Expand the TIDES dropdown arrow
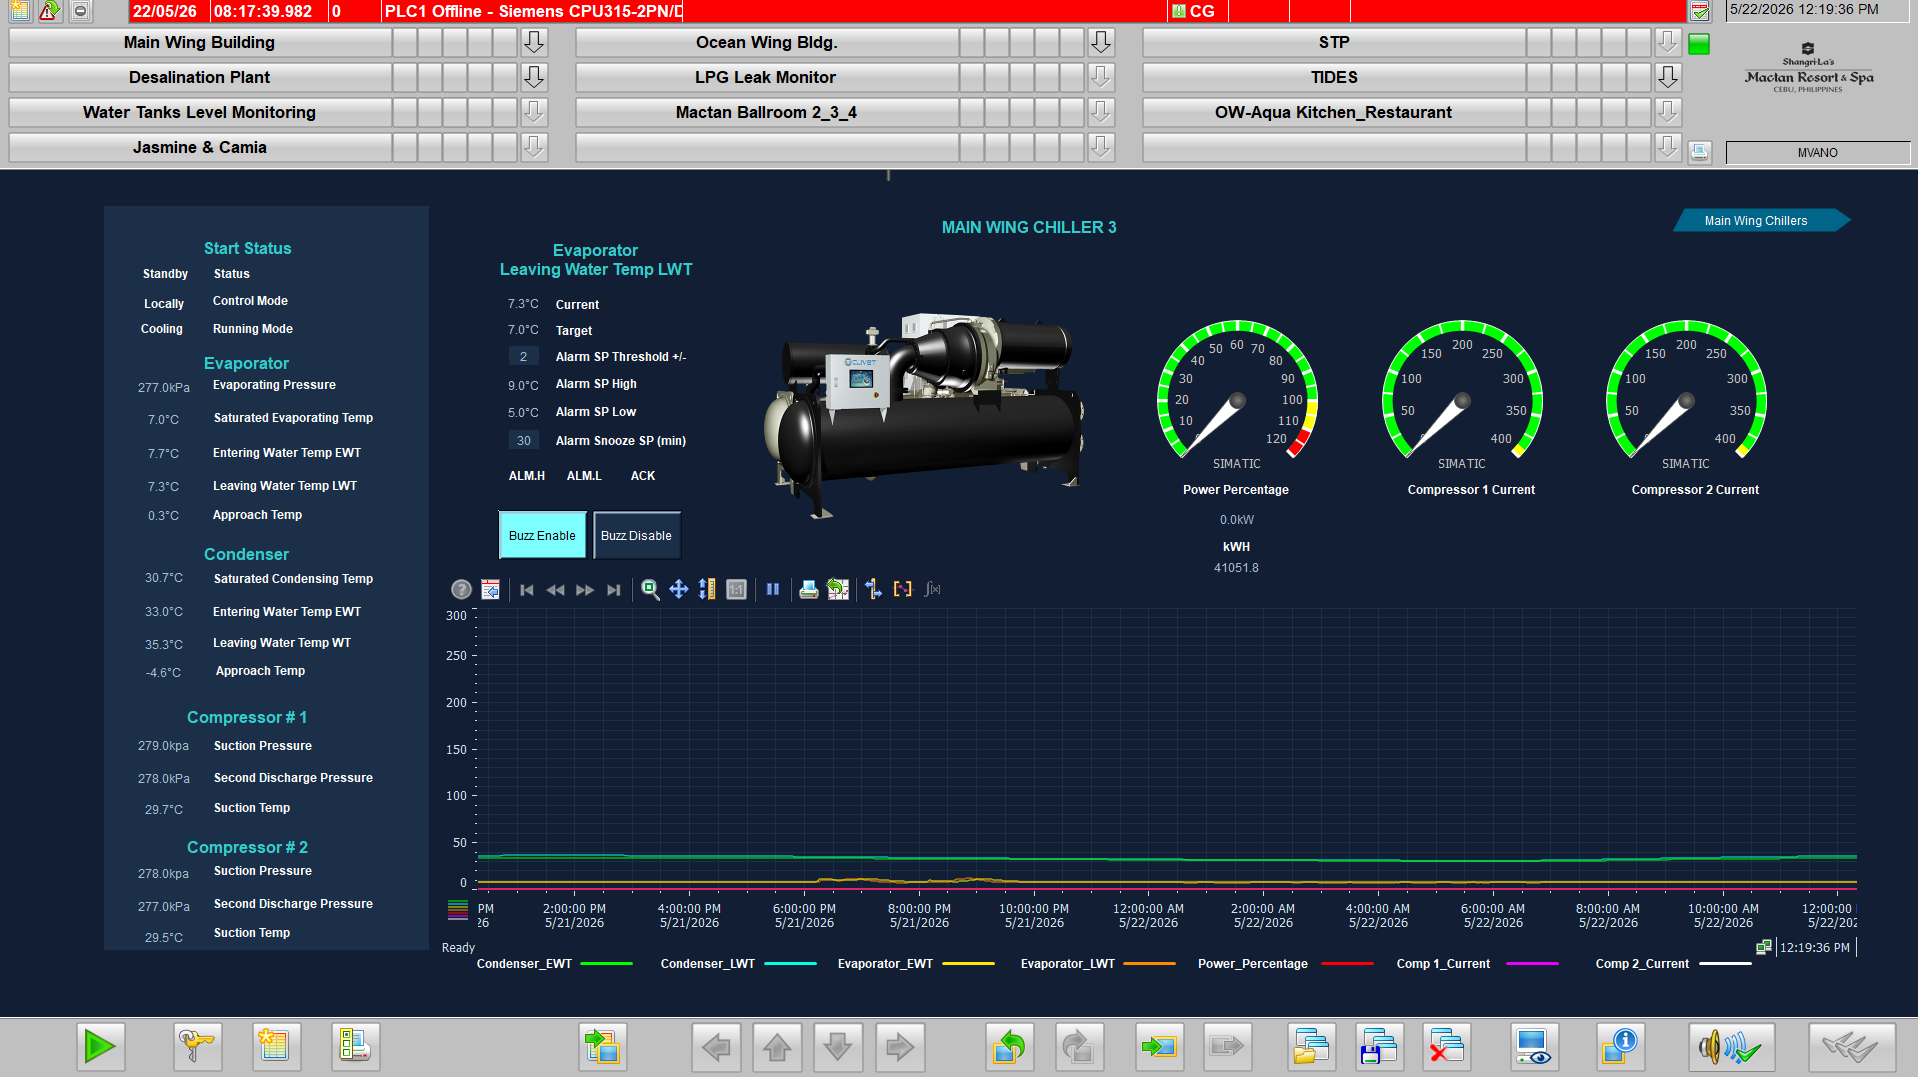The image size is (1918, 1077). click(x=1668, y=77)
